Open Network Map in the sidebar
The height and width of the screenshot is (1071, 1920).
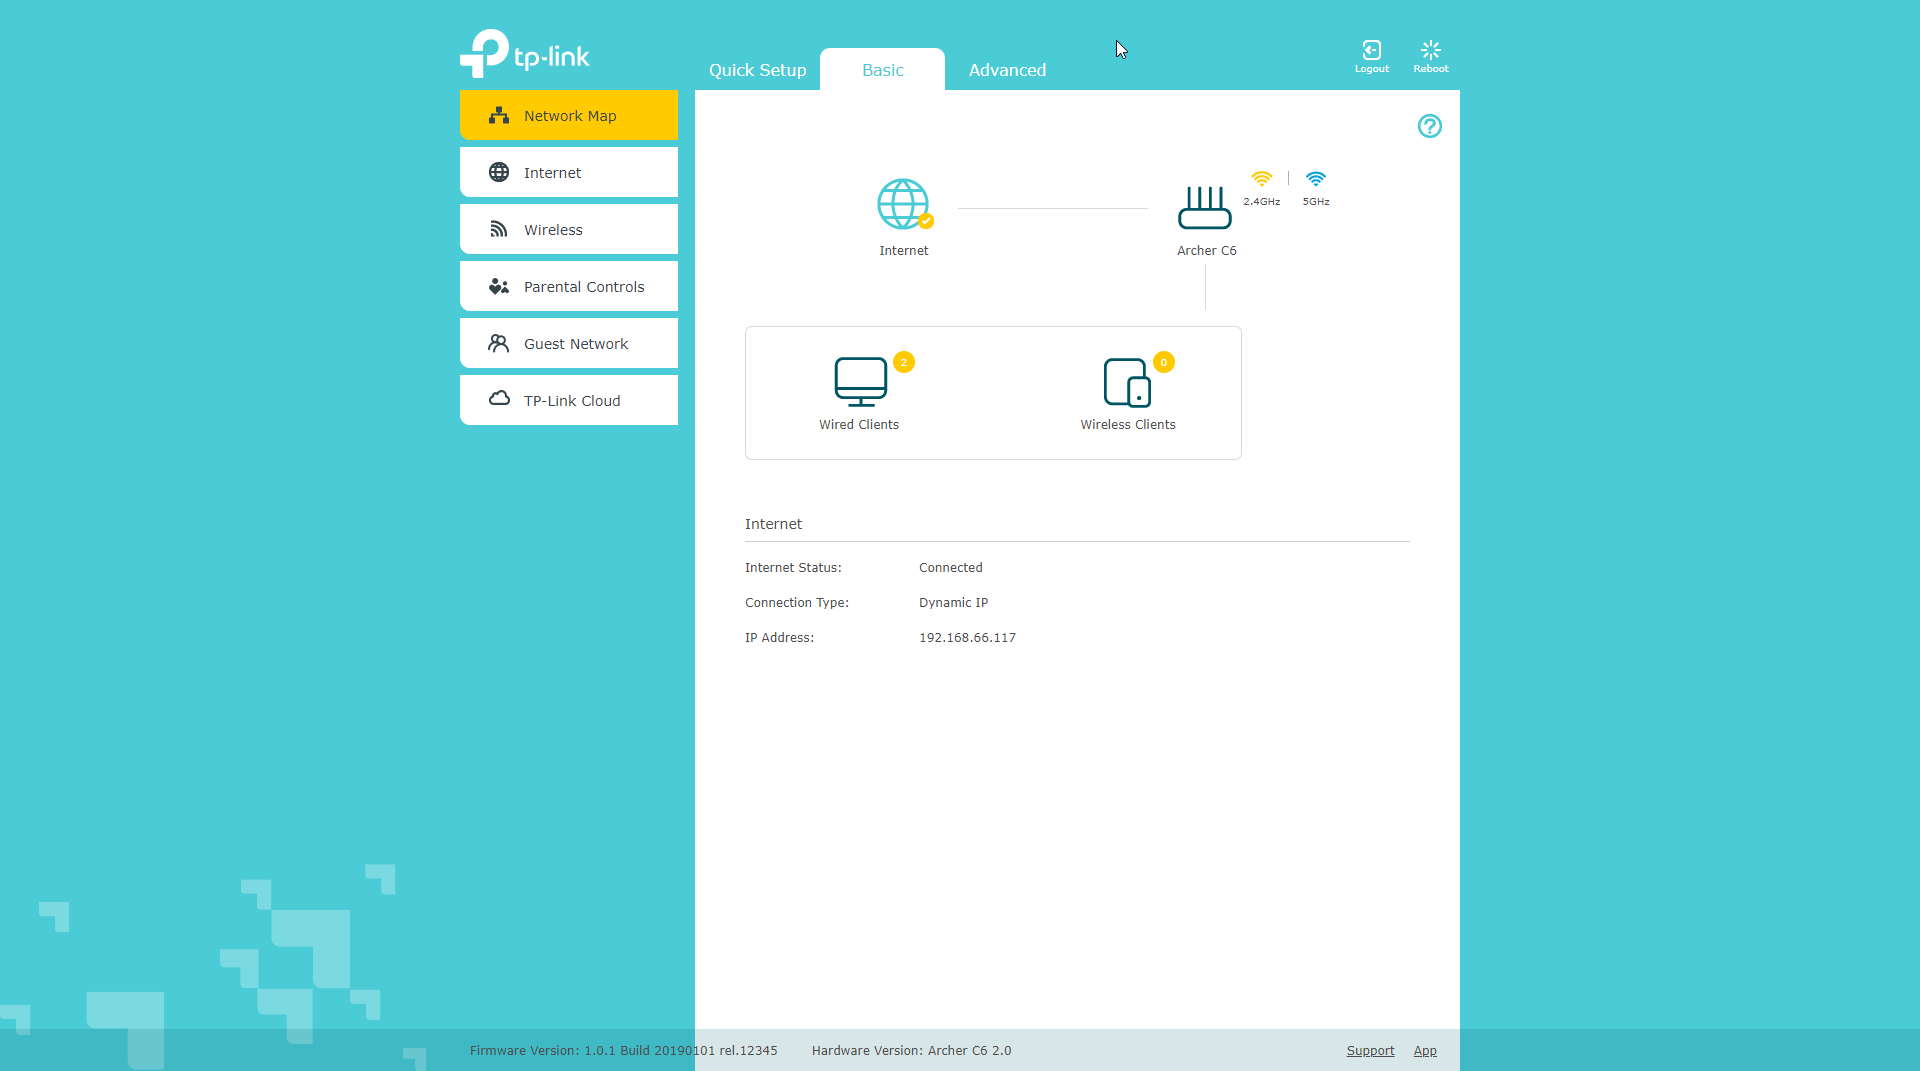tap(568, 116)
